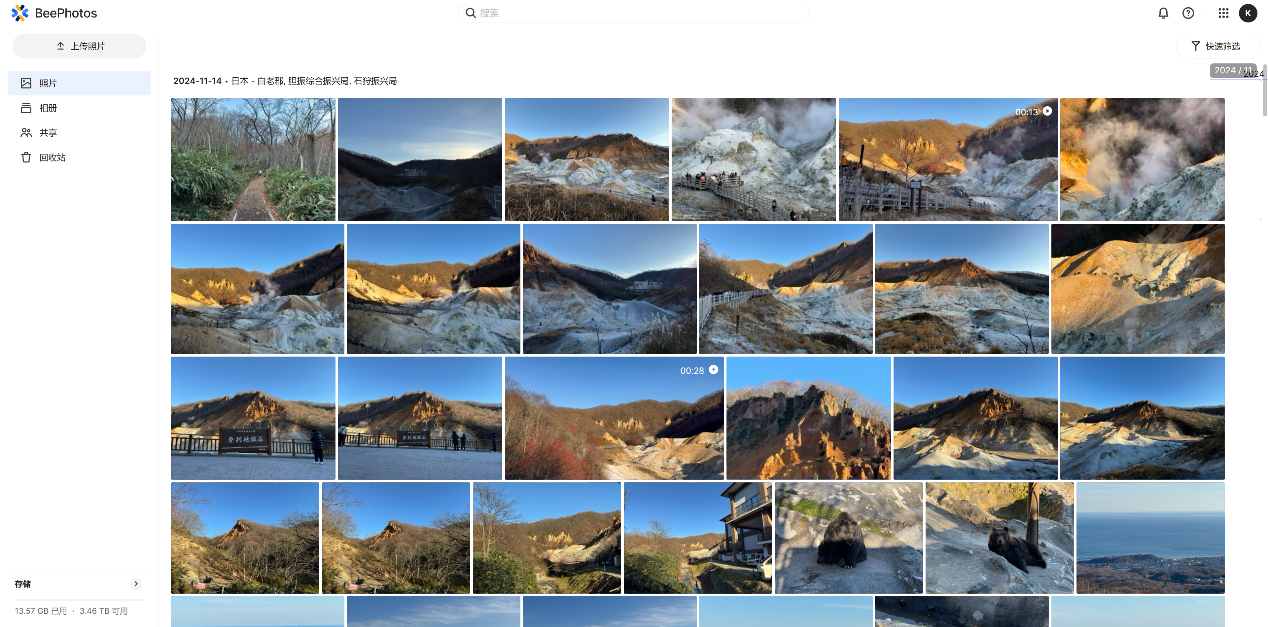Image resolution: width=1268 pixels, height=627 pixels.
Task: Click the Upload Photos button
Action: point(79,46)
